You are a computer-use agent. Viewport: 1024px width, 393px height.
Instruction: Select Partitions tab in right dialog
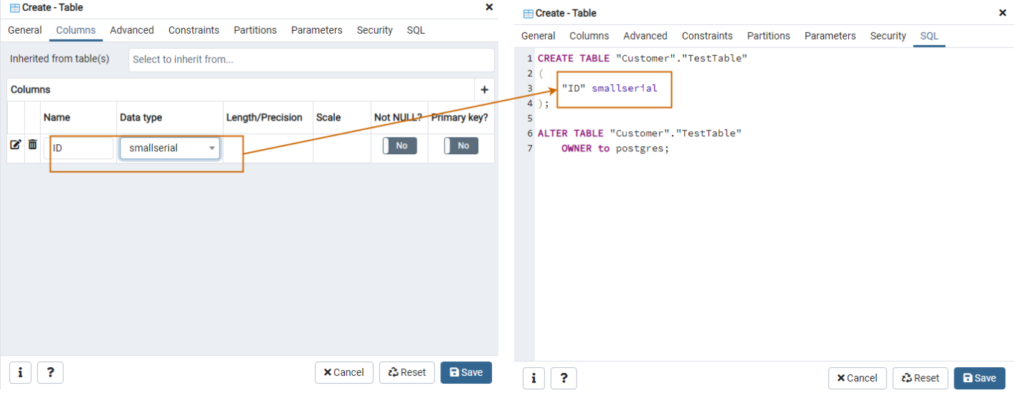coord(769,36)
